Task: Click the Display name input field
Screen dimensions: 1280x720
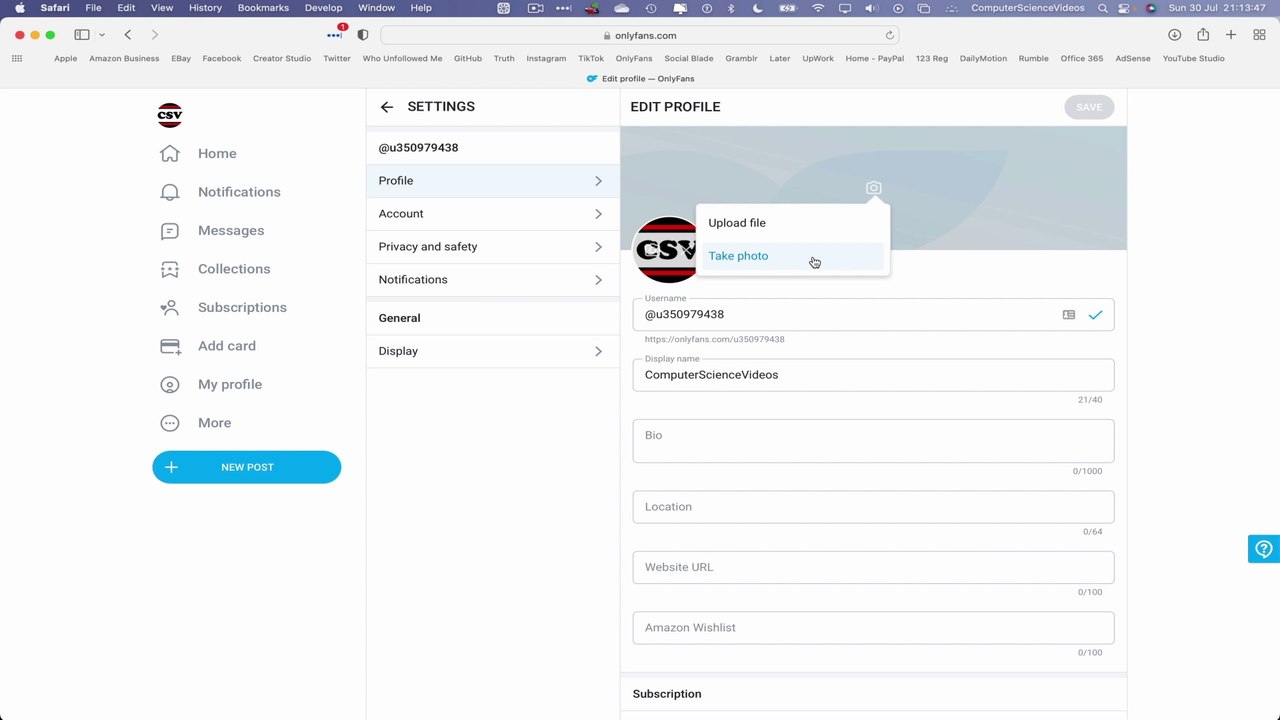Action: [x=873, y=375]
